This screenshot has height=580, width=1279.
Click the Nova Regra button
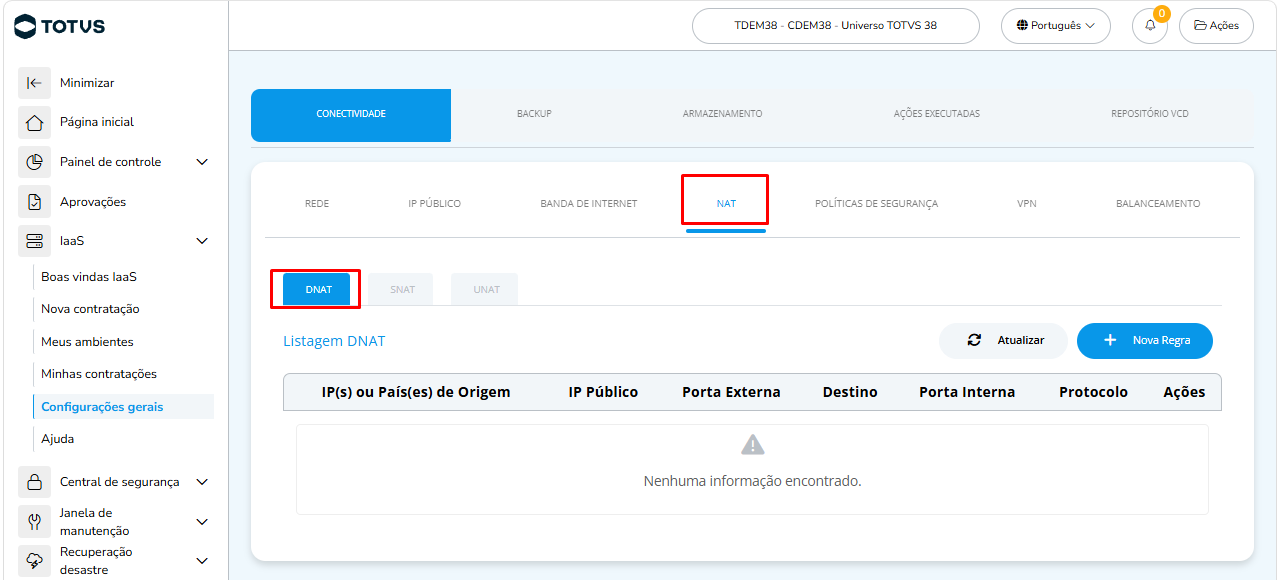point(1145,340)
